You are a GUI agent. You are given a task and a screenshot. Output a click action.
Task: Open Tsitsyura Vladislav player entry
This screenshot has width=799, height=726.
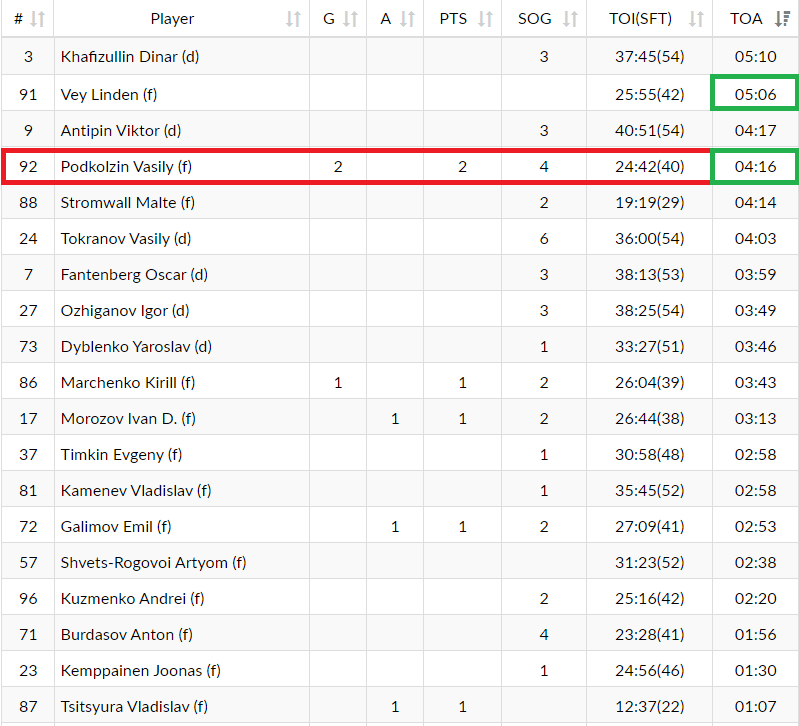tap(134, 707)
